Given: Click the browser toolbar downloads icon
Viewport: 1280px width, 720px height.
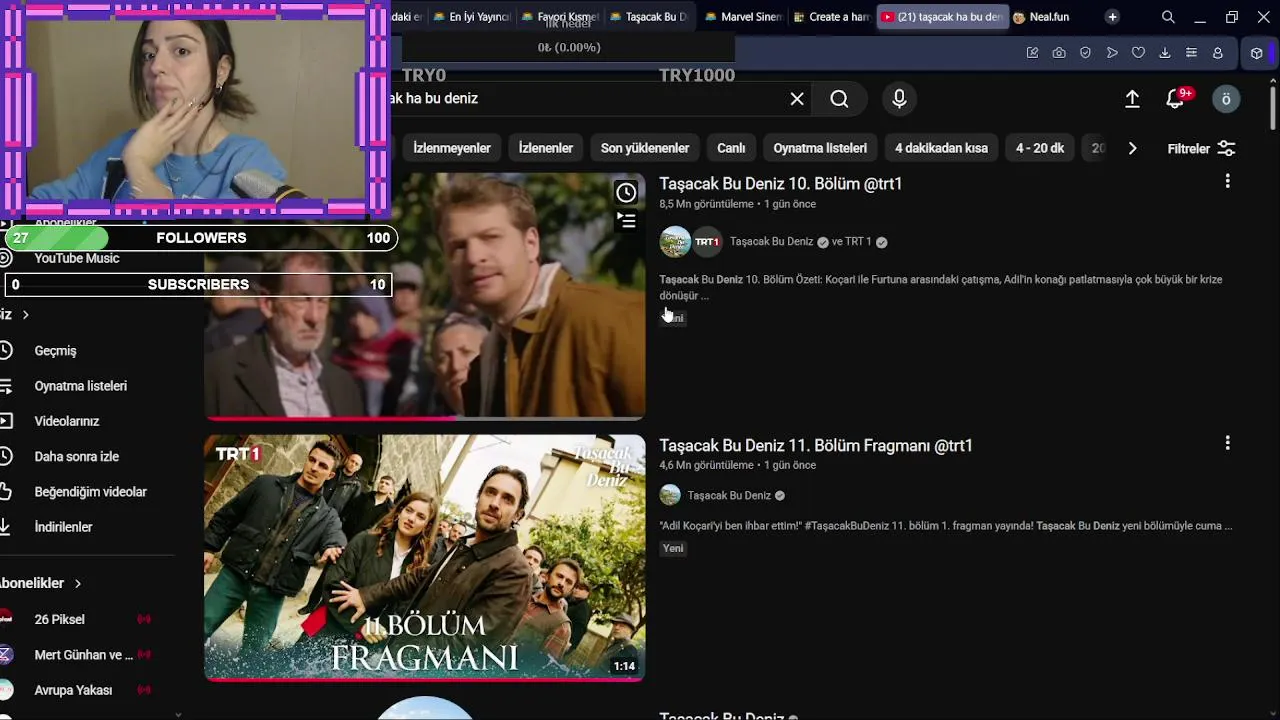Looking at the screenshot, I should (x=1164, y=53).
